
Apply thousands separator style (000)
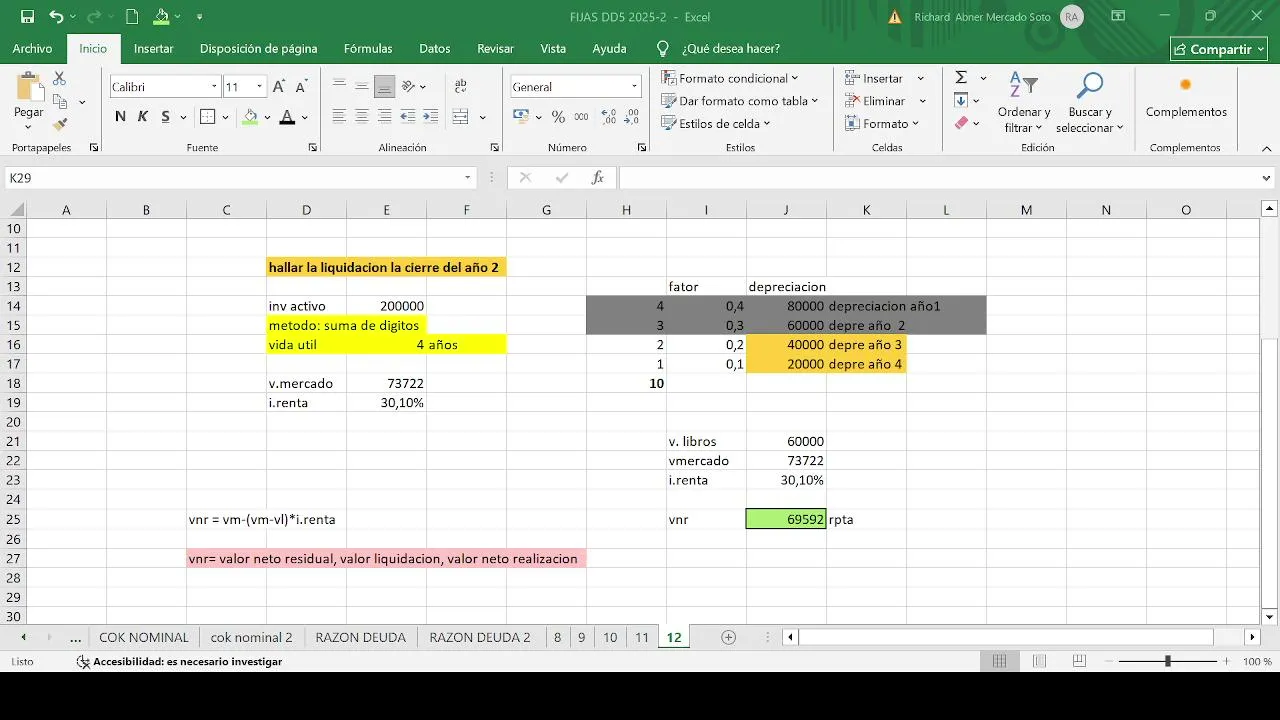point(580,117)
